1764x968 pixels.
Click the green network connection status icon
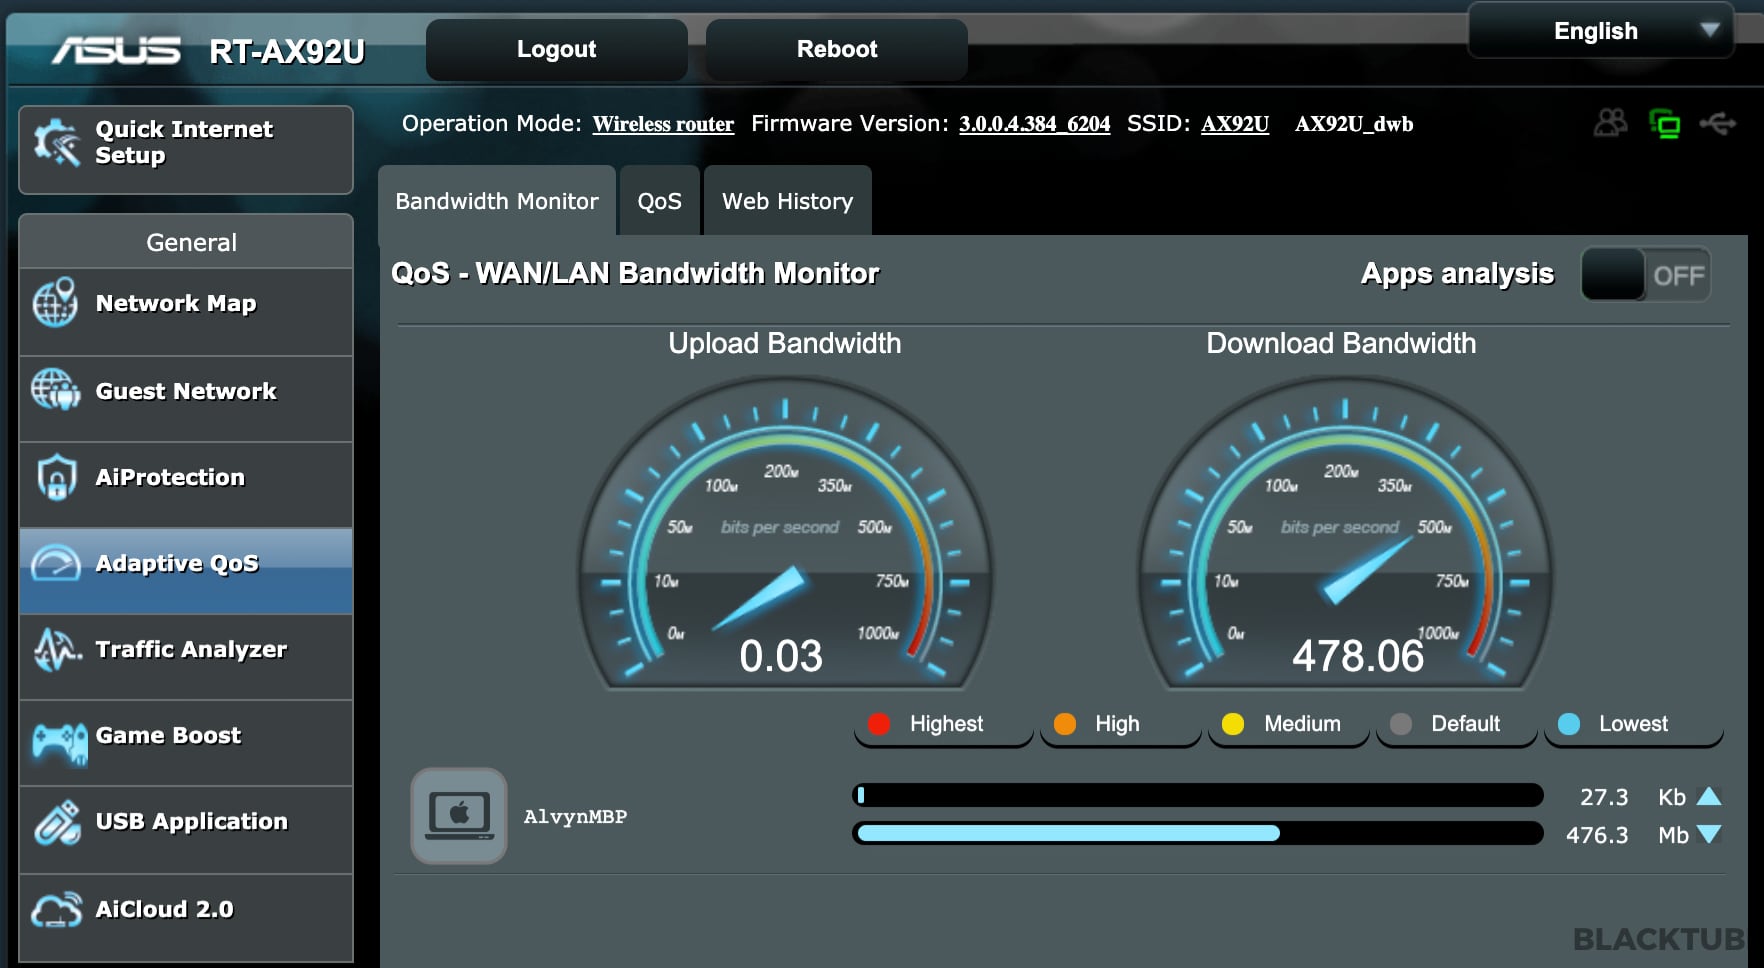(x=1664, y=124)
